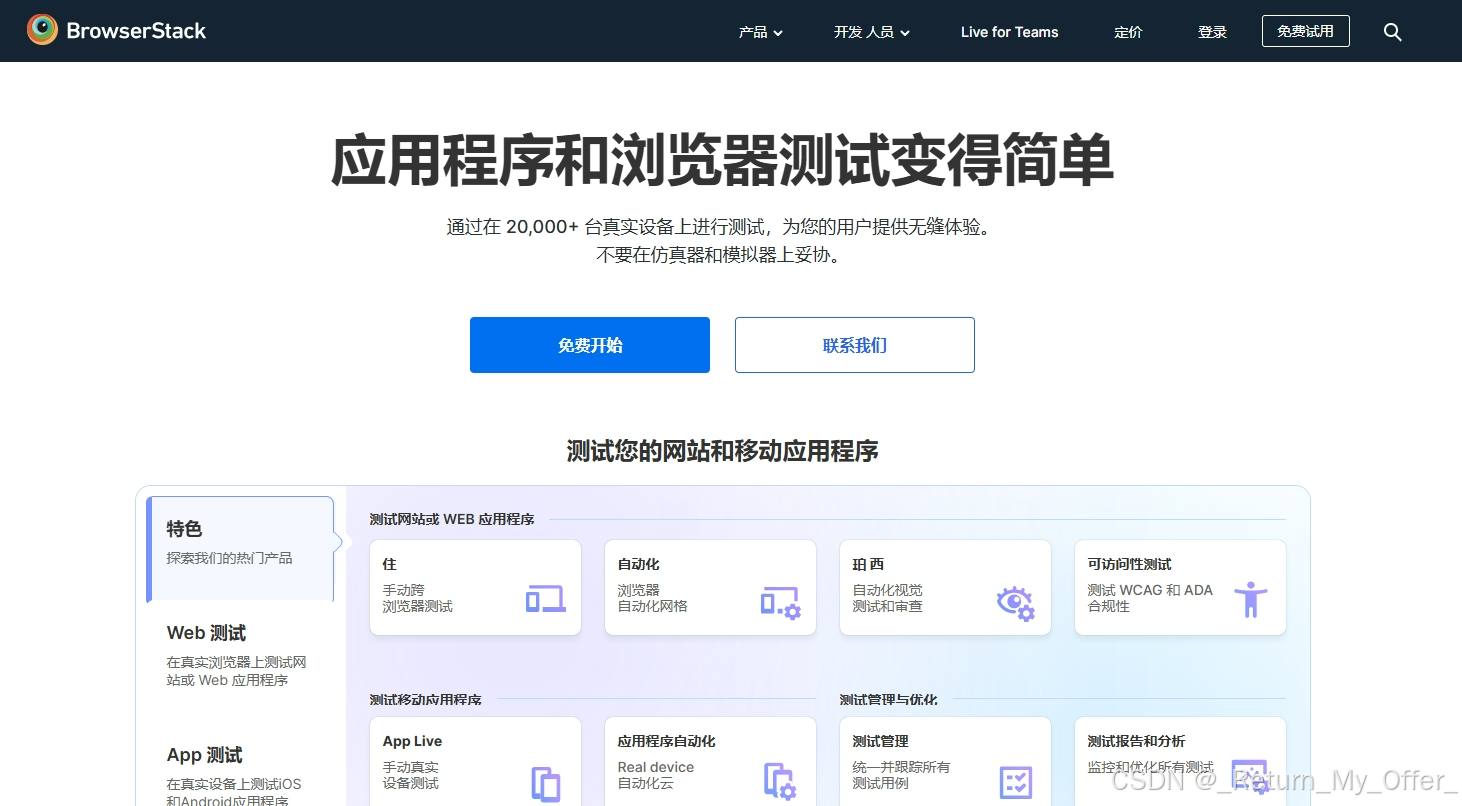Click the 自动化 card's gear devices icon
The image size is (1462, 806).
tap(781, 603)
